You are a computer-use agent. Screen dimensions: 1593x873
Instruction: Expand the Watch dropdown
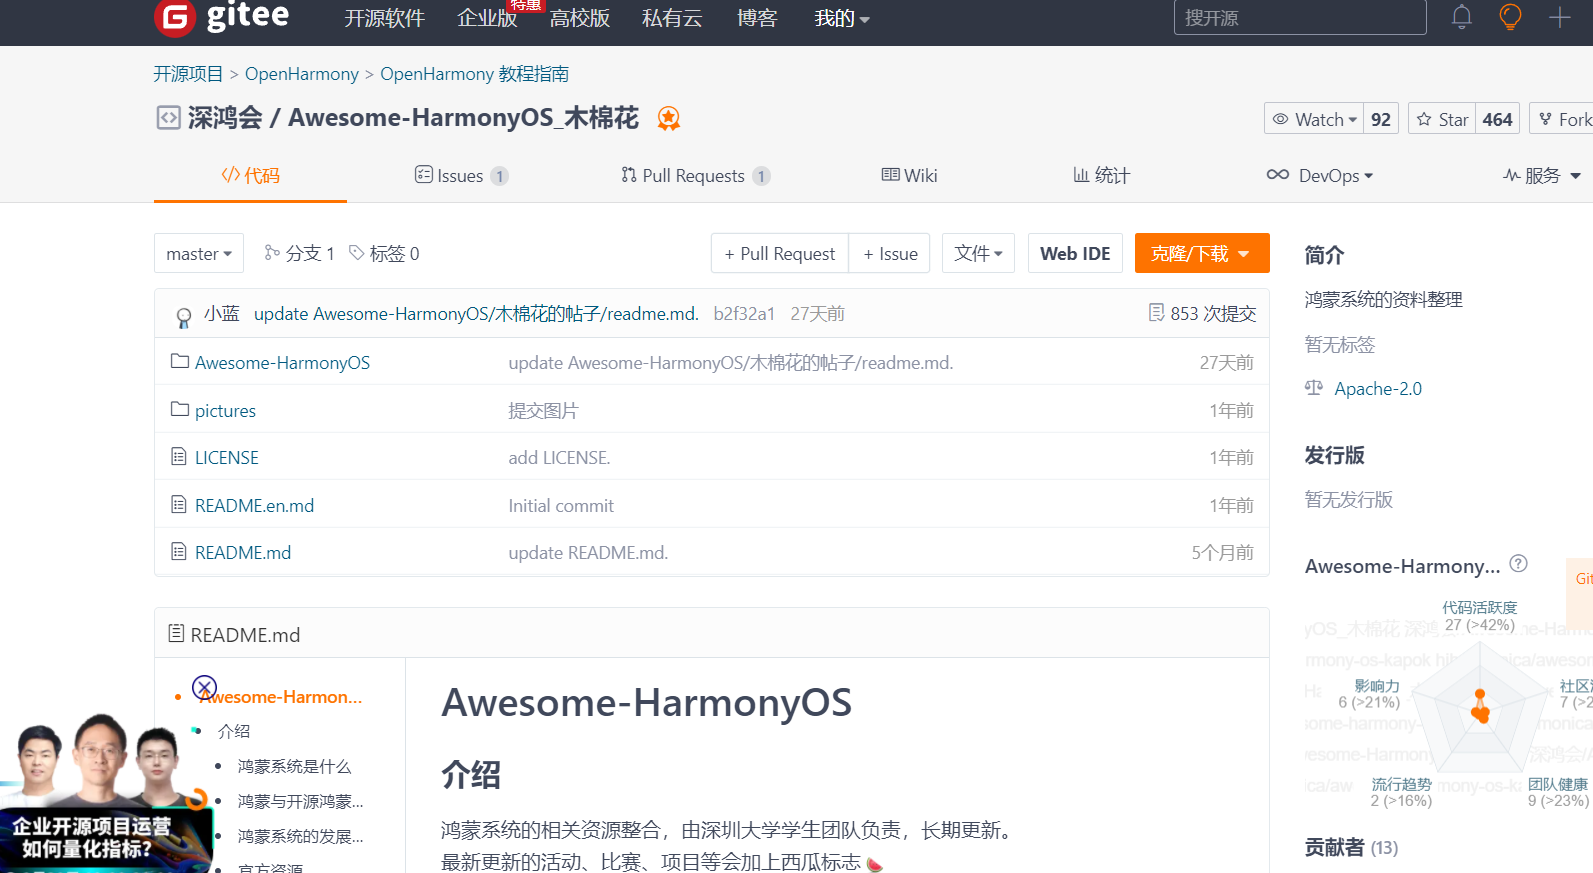tap(1314, 119)
